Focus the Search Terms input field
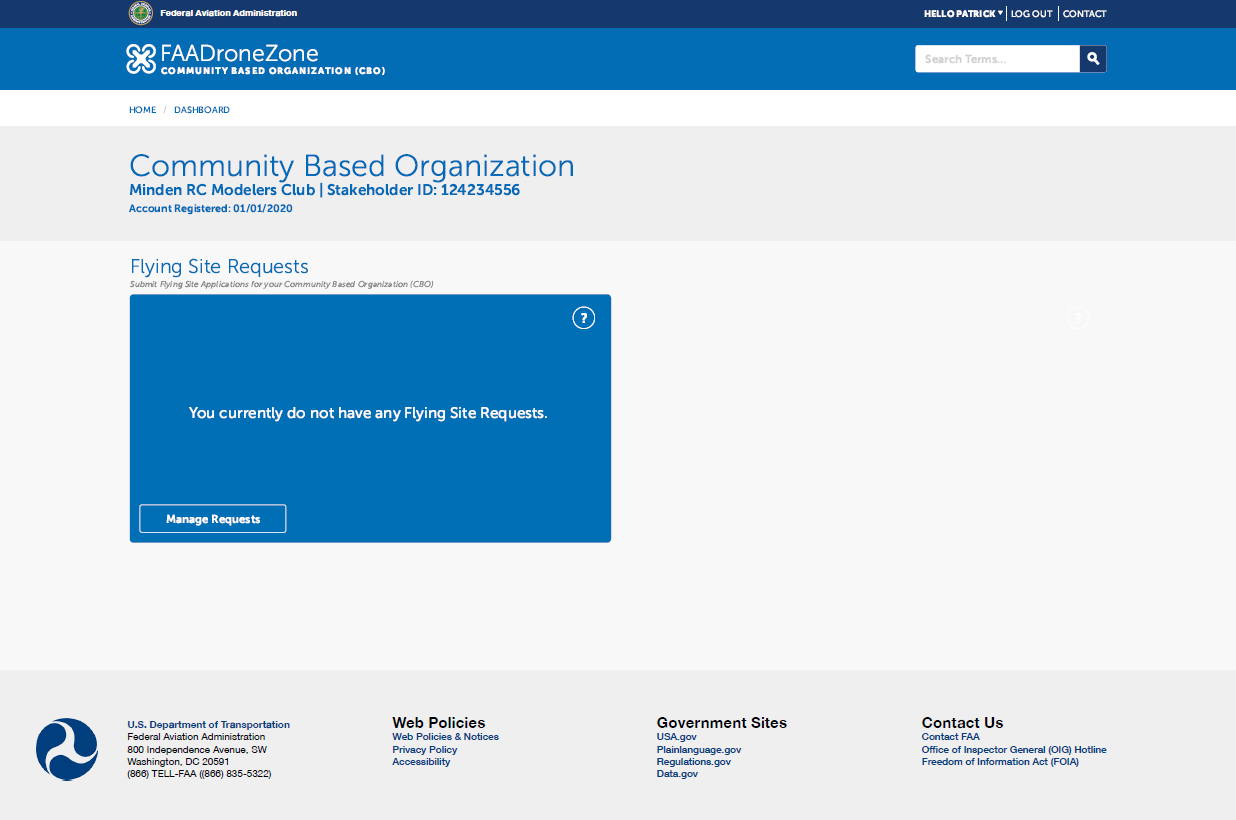 click(x=997, y=59)
